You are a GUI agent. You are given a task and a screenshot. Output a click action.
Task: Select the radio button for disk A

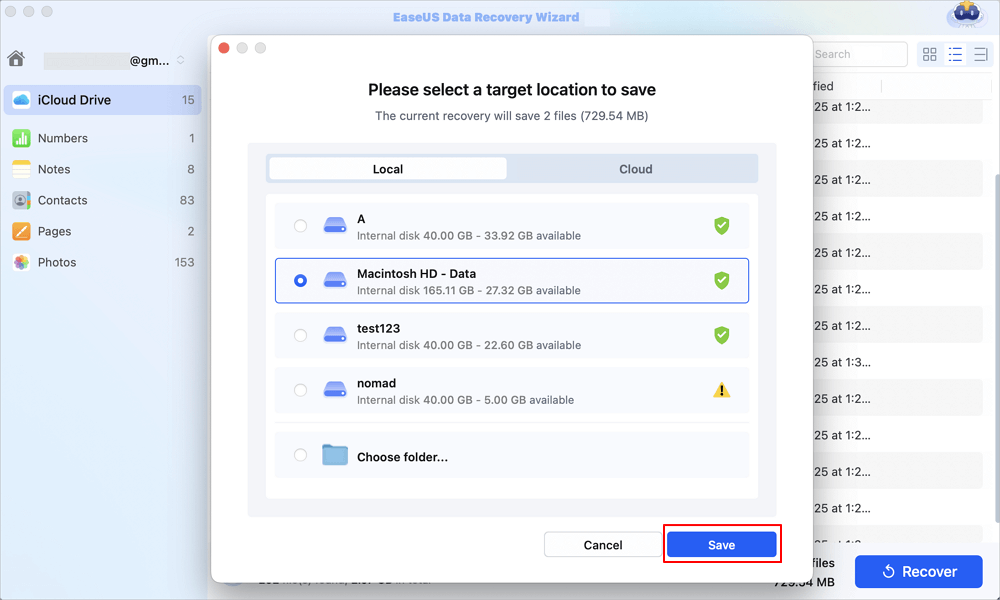[300, 226]
